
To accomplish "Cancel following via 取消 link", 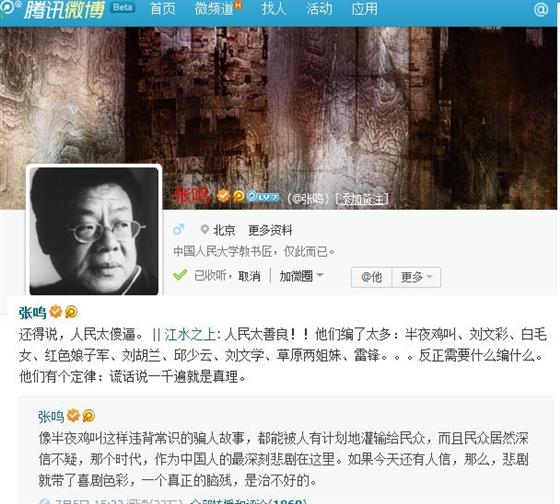I will (249, 276).
